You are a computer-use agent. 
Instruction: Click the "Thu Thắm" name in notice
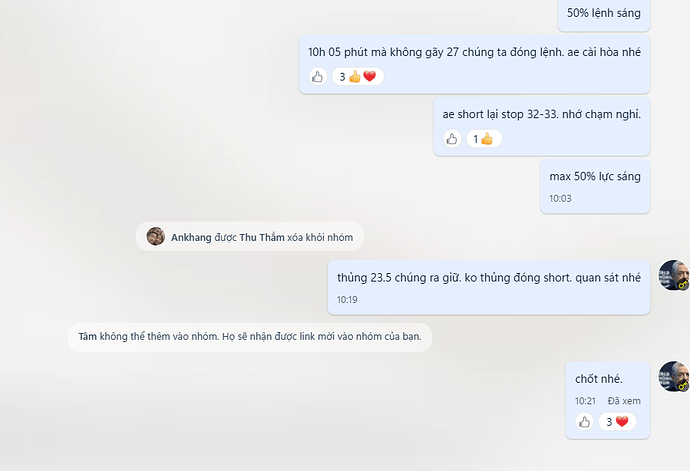[263, 237]
